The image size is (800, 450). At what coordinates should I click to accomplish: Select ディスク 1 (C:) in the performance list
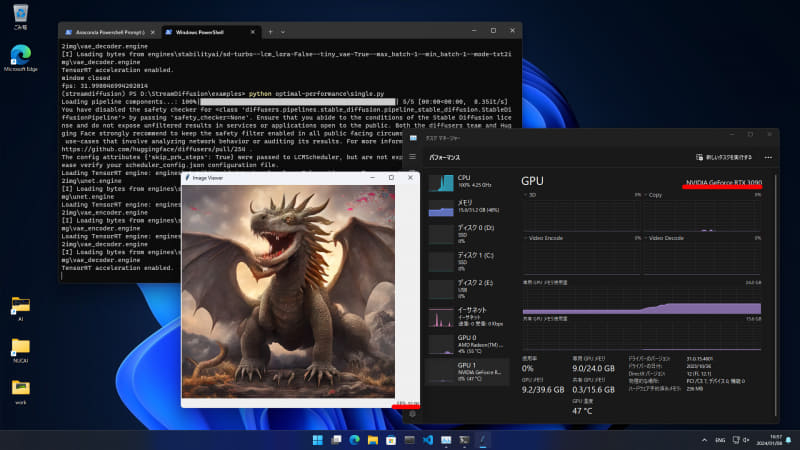(x=467, y=262)
